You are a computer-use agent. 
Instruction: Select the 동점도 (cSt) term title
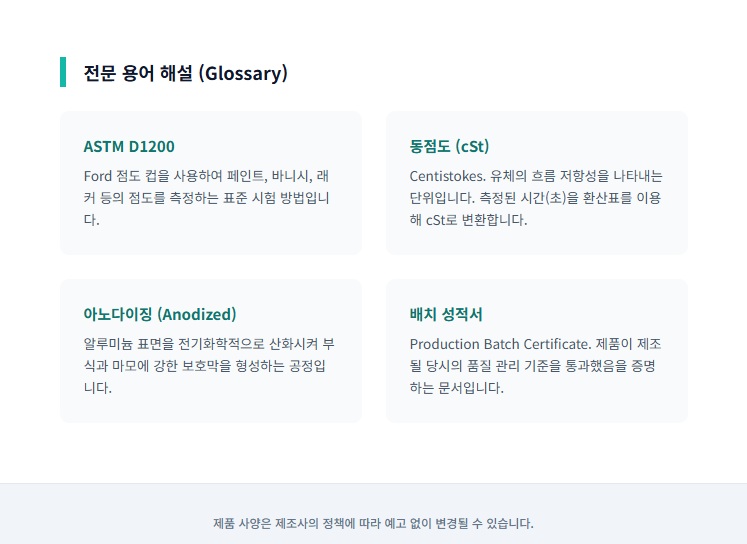coord(449,146)
